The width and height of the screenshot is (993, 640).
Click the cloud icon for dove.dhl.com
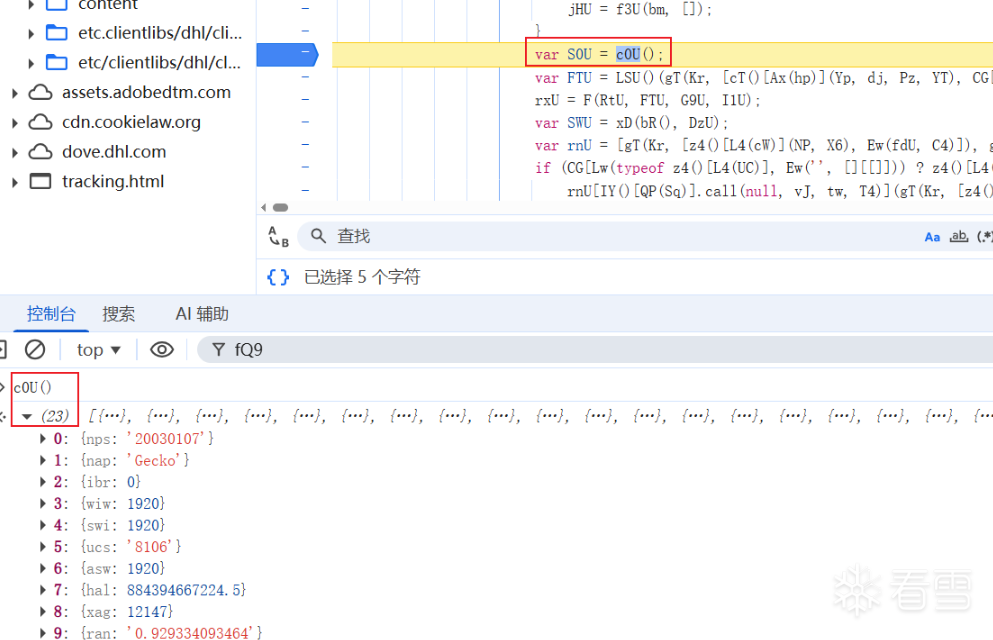pos(40,152)
